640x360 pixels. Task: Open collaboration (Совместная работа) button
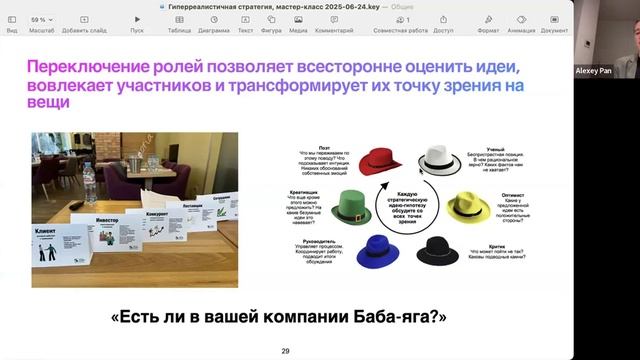point(402,20)
